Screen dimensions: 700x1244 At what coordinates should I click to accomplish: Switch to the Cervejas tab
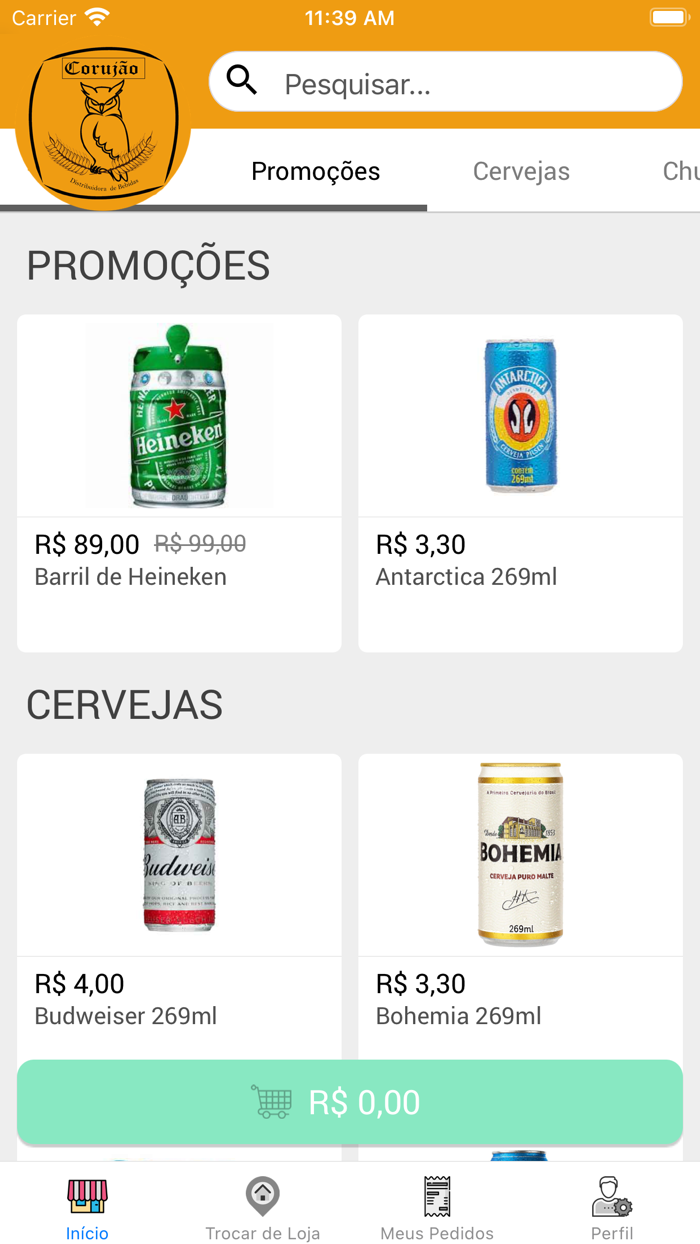[x=521, y=171]
